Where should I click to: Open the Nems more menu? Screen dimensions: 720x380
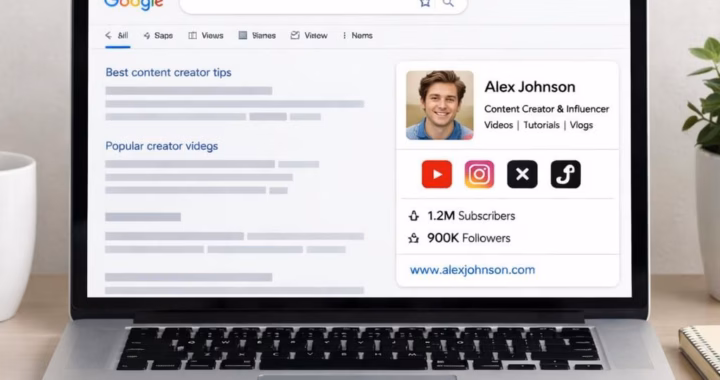[x=358, y=35]
